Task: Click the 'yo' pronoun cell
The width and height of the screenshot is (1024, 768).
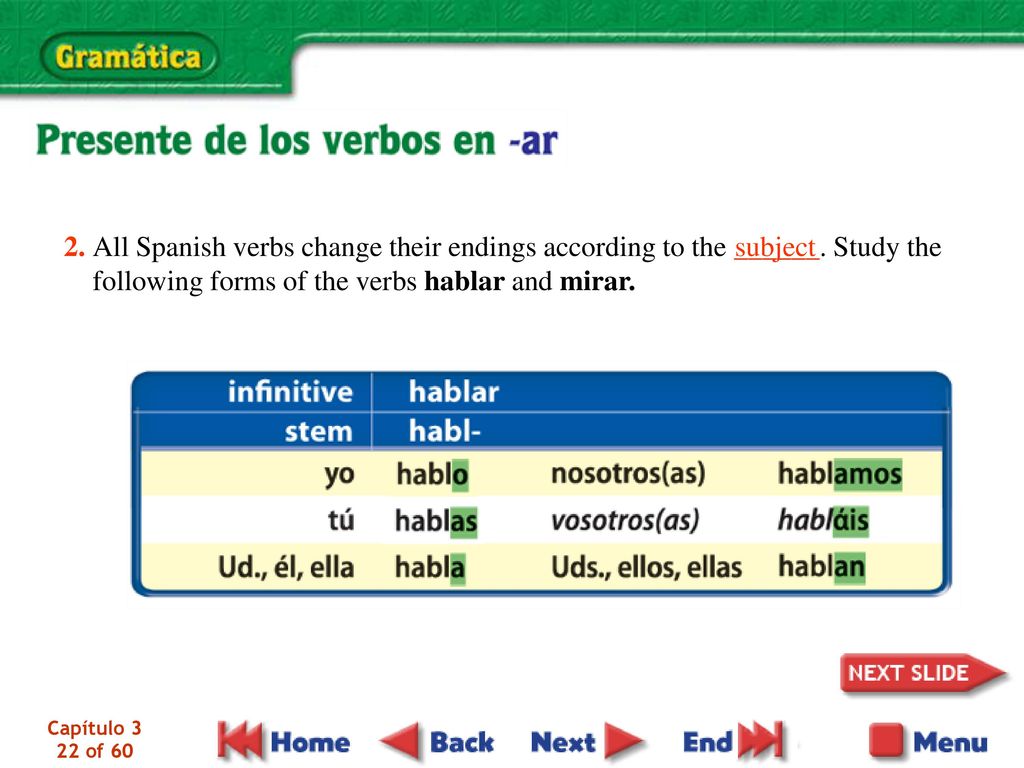Action: (340, 475)
